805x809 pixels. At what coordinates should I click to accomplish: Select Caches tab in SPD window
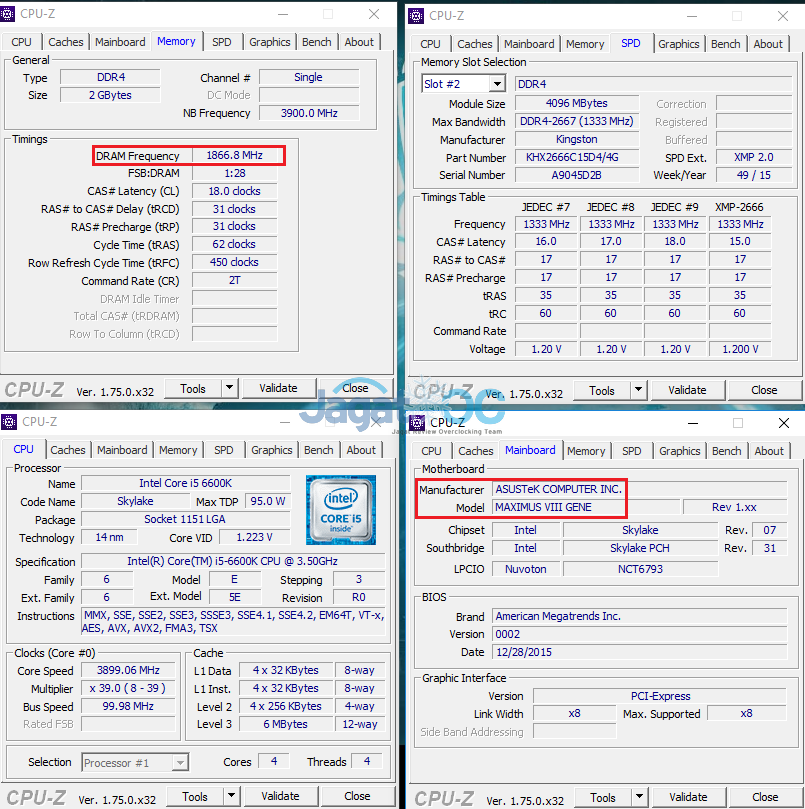coord(475,44)
